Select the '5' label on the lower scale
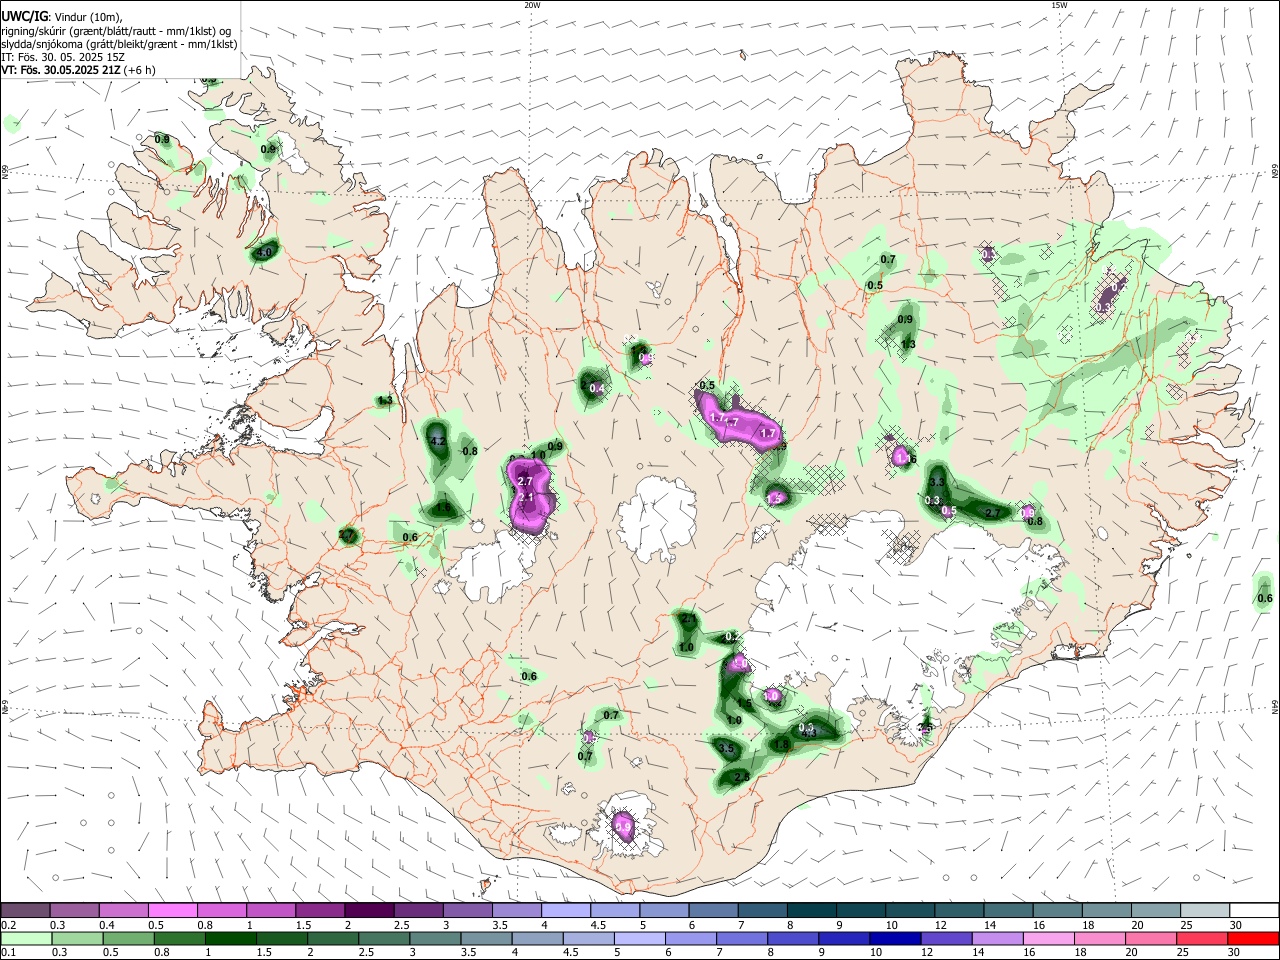This screenshot has height=960, width=1280. coord(617,952)
